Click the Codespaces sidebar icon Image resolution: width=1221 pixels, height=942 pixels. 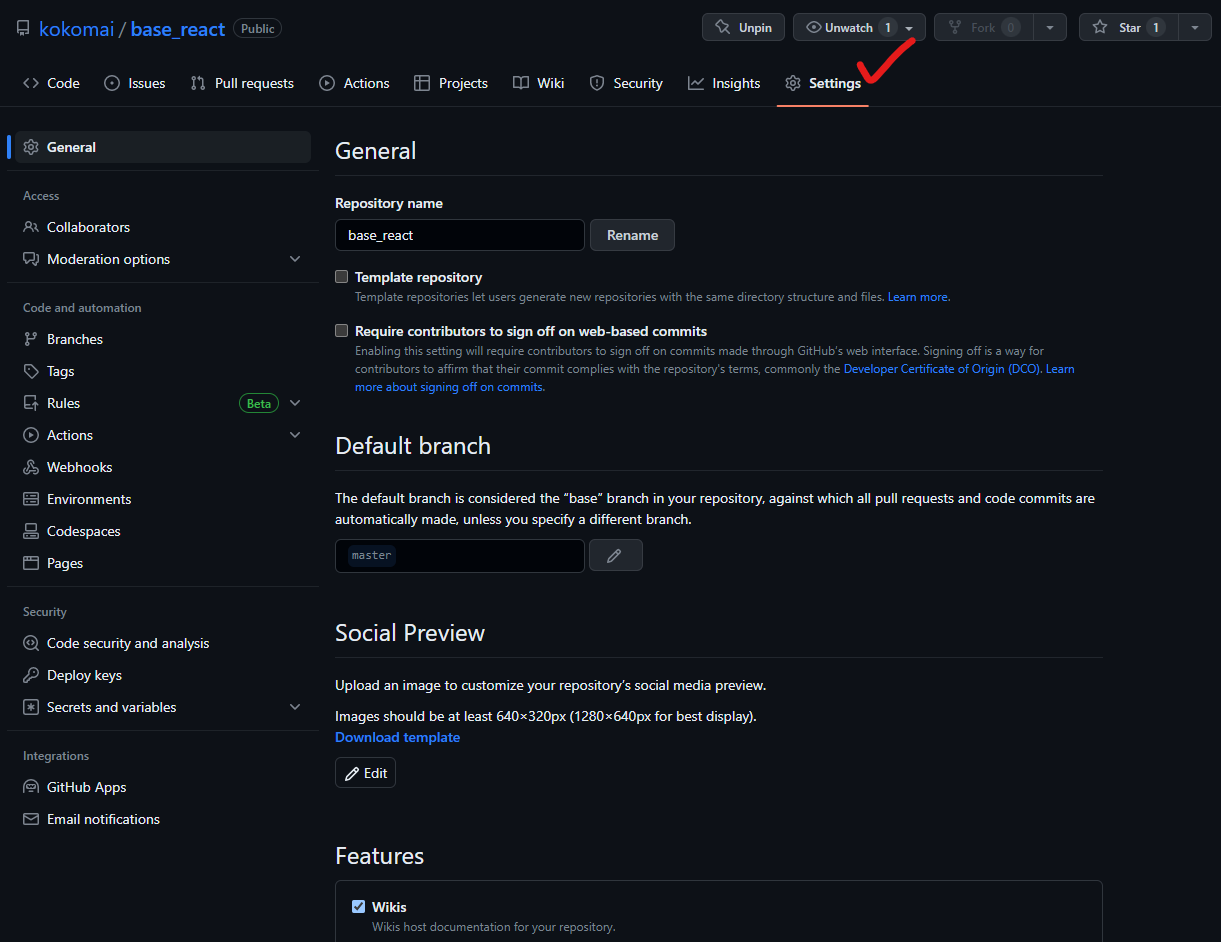point(31,531)
